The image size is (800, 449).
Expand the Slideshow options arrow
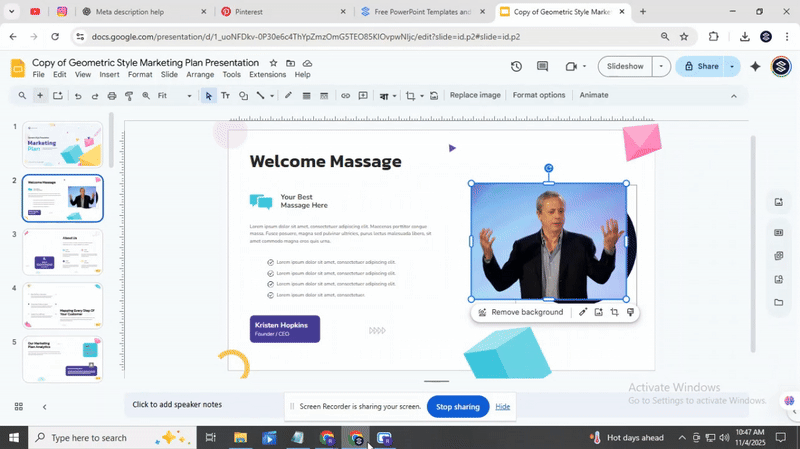coord(660,66)
